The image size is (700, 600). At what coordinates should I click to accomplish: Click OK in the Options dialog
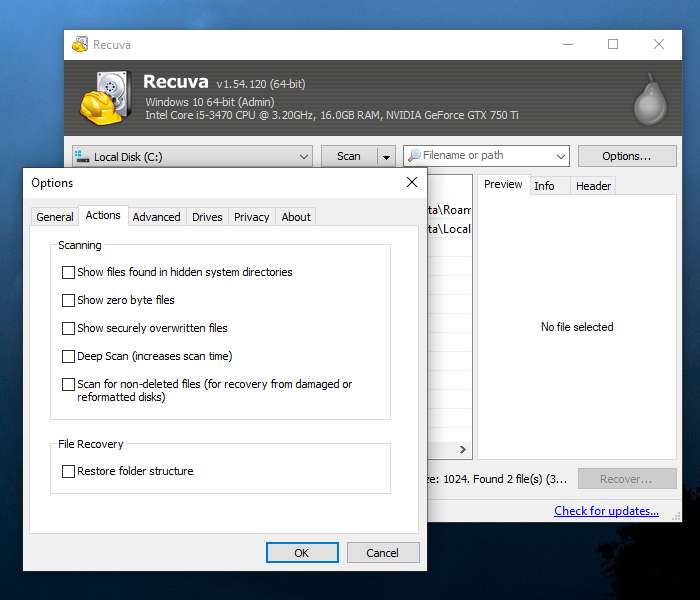(x=302, y=553)
